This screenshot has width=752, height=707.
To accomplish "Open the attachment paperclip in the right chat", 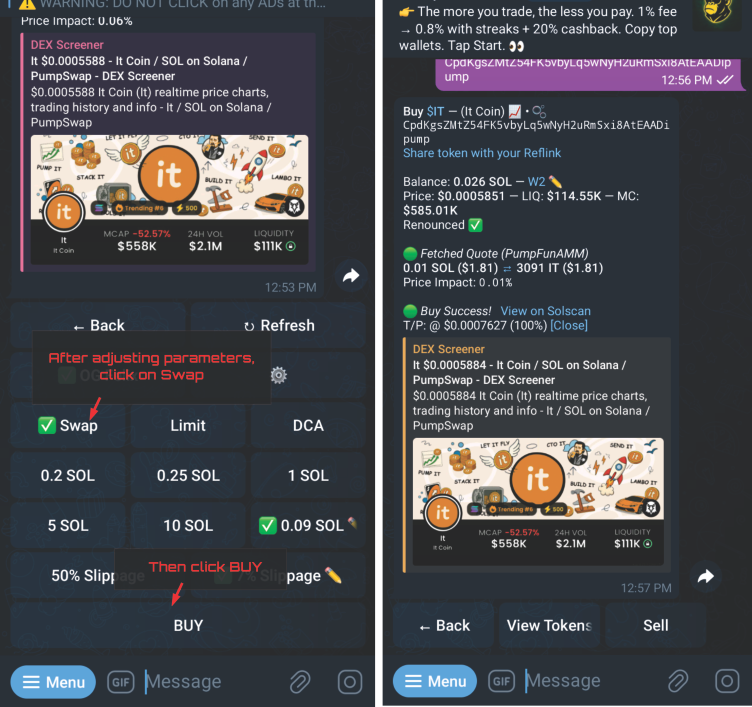I will 678,681.
